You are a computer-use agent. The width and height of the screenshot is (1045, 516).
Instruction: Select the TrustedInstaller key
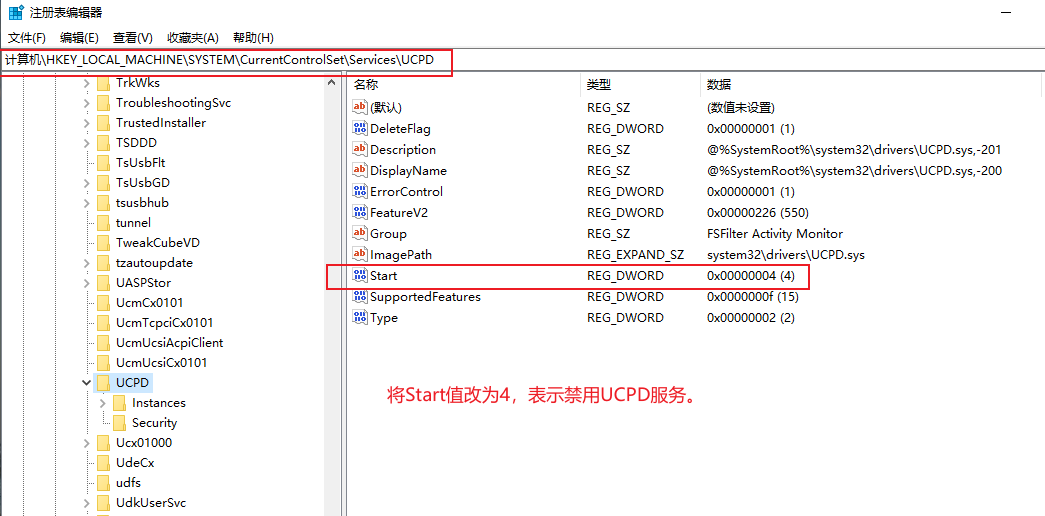[161, 123]
